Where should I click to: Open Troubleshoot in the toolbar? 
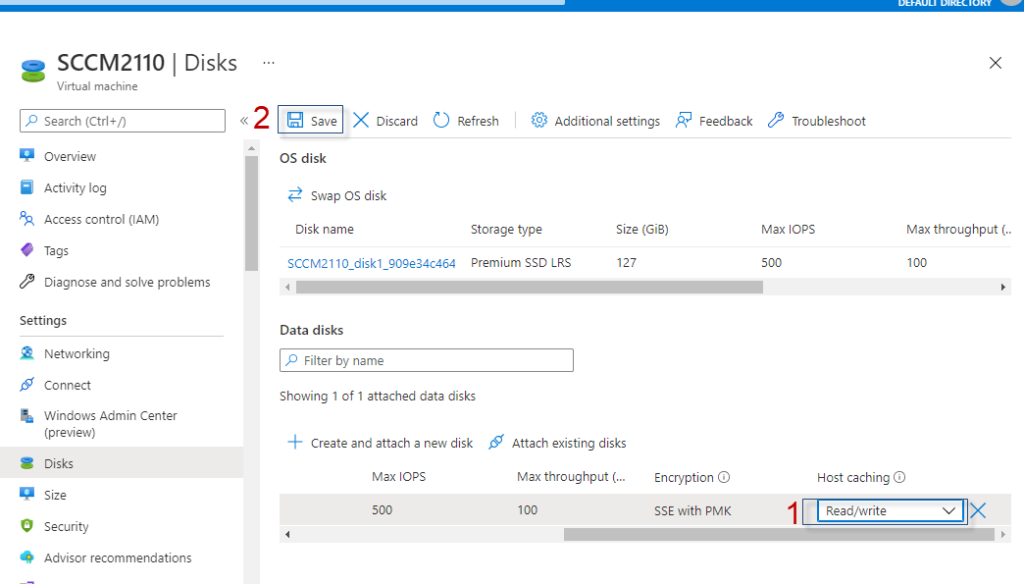(816, 121)
